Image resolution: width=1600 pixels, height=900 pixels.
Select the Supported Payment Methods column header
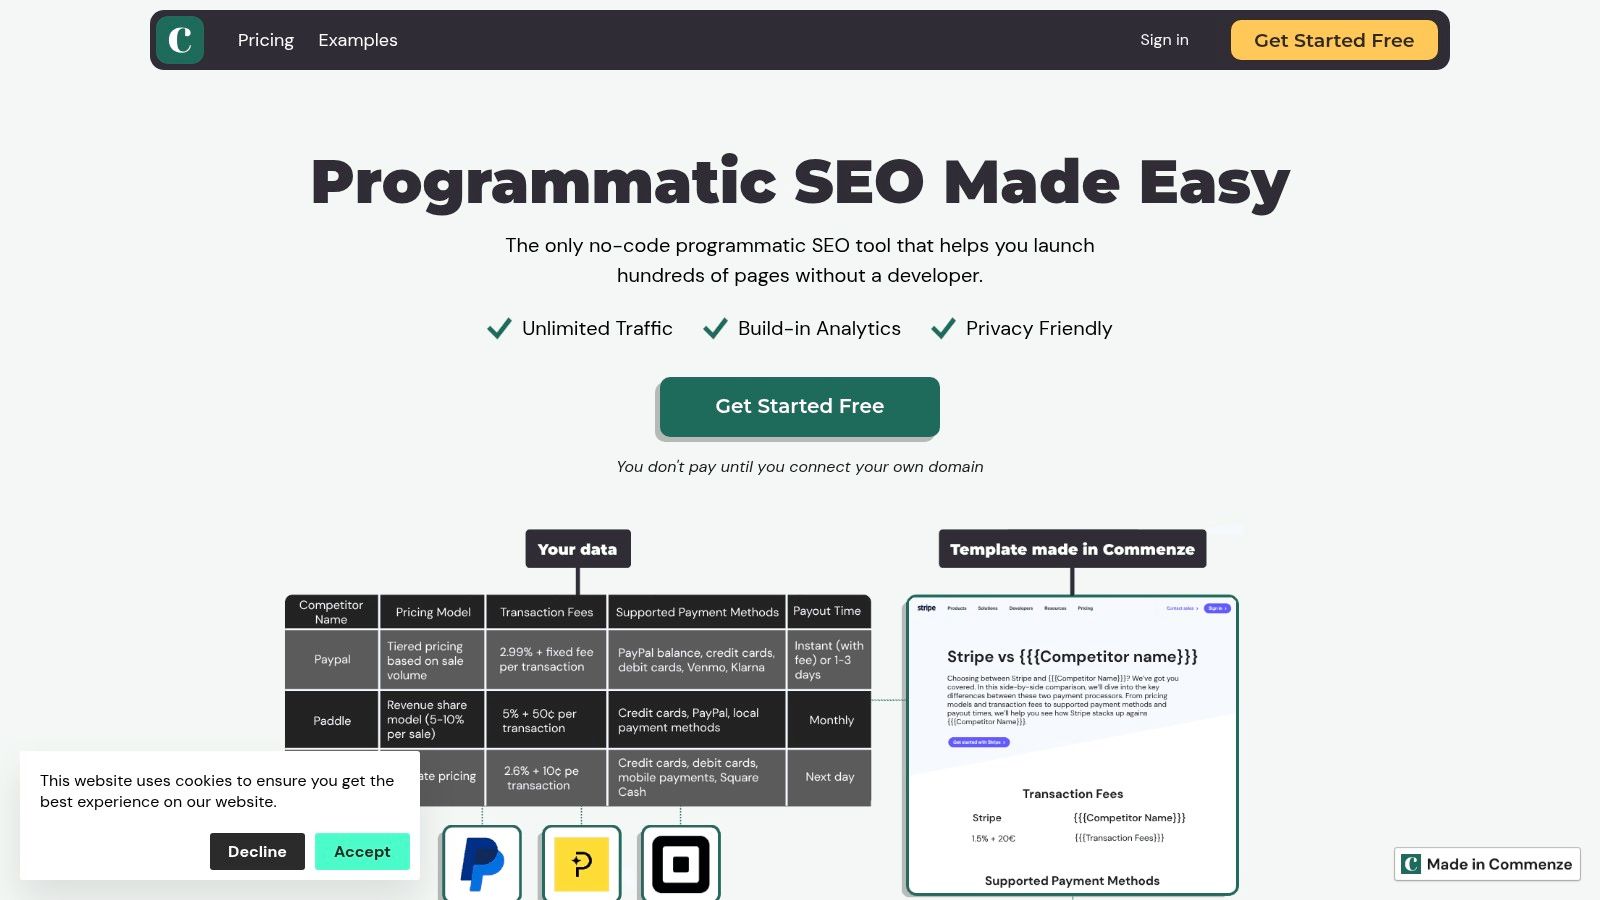coord(697,612)
